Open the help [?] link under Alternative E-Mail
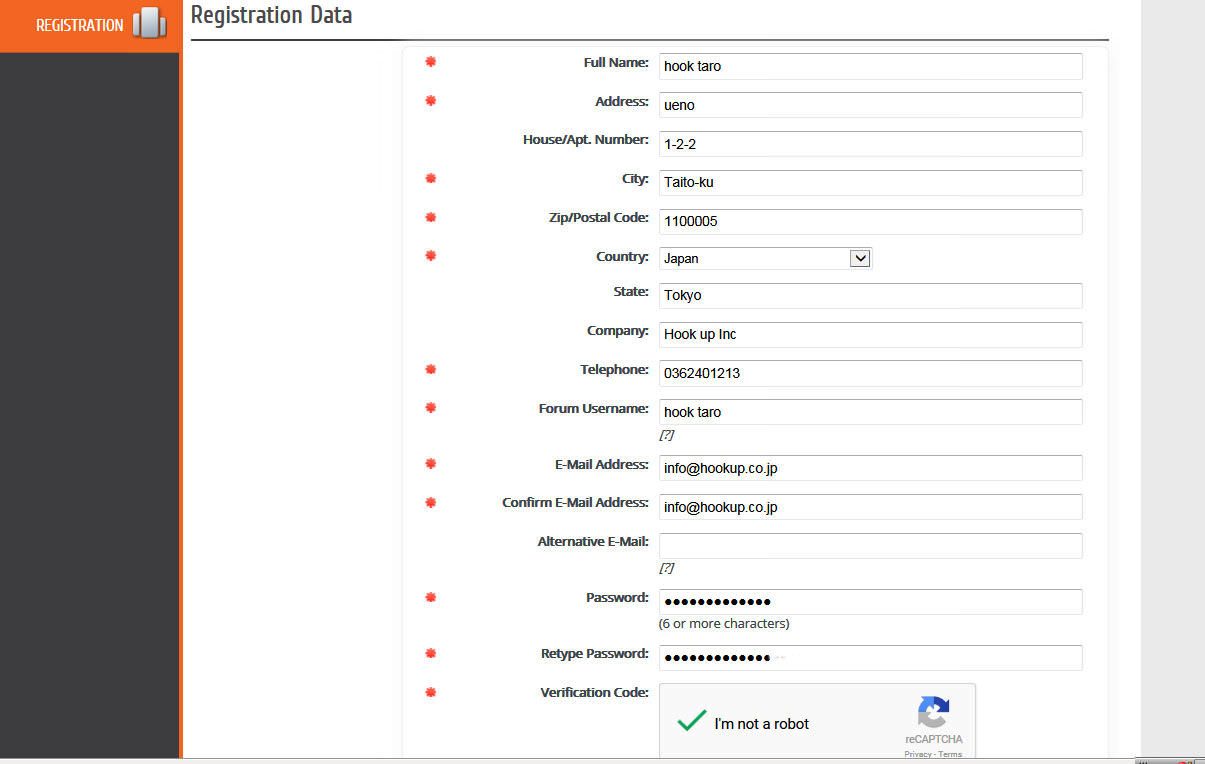The height and width of the screenshot is (764, 1205). (666, 568)
